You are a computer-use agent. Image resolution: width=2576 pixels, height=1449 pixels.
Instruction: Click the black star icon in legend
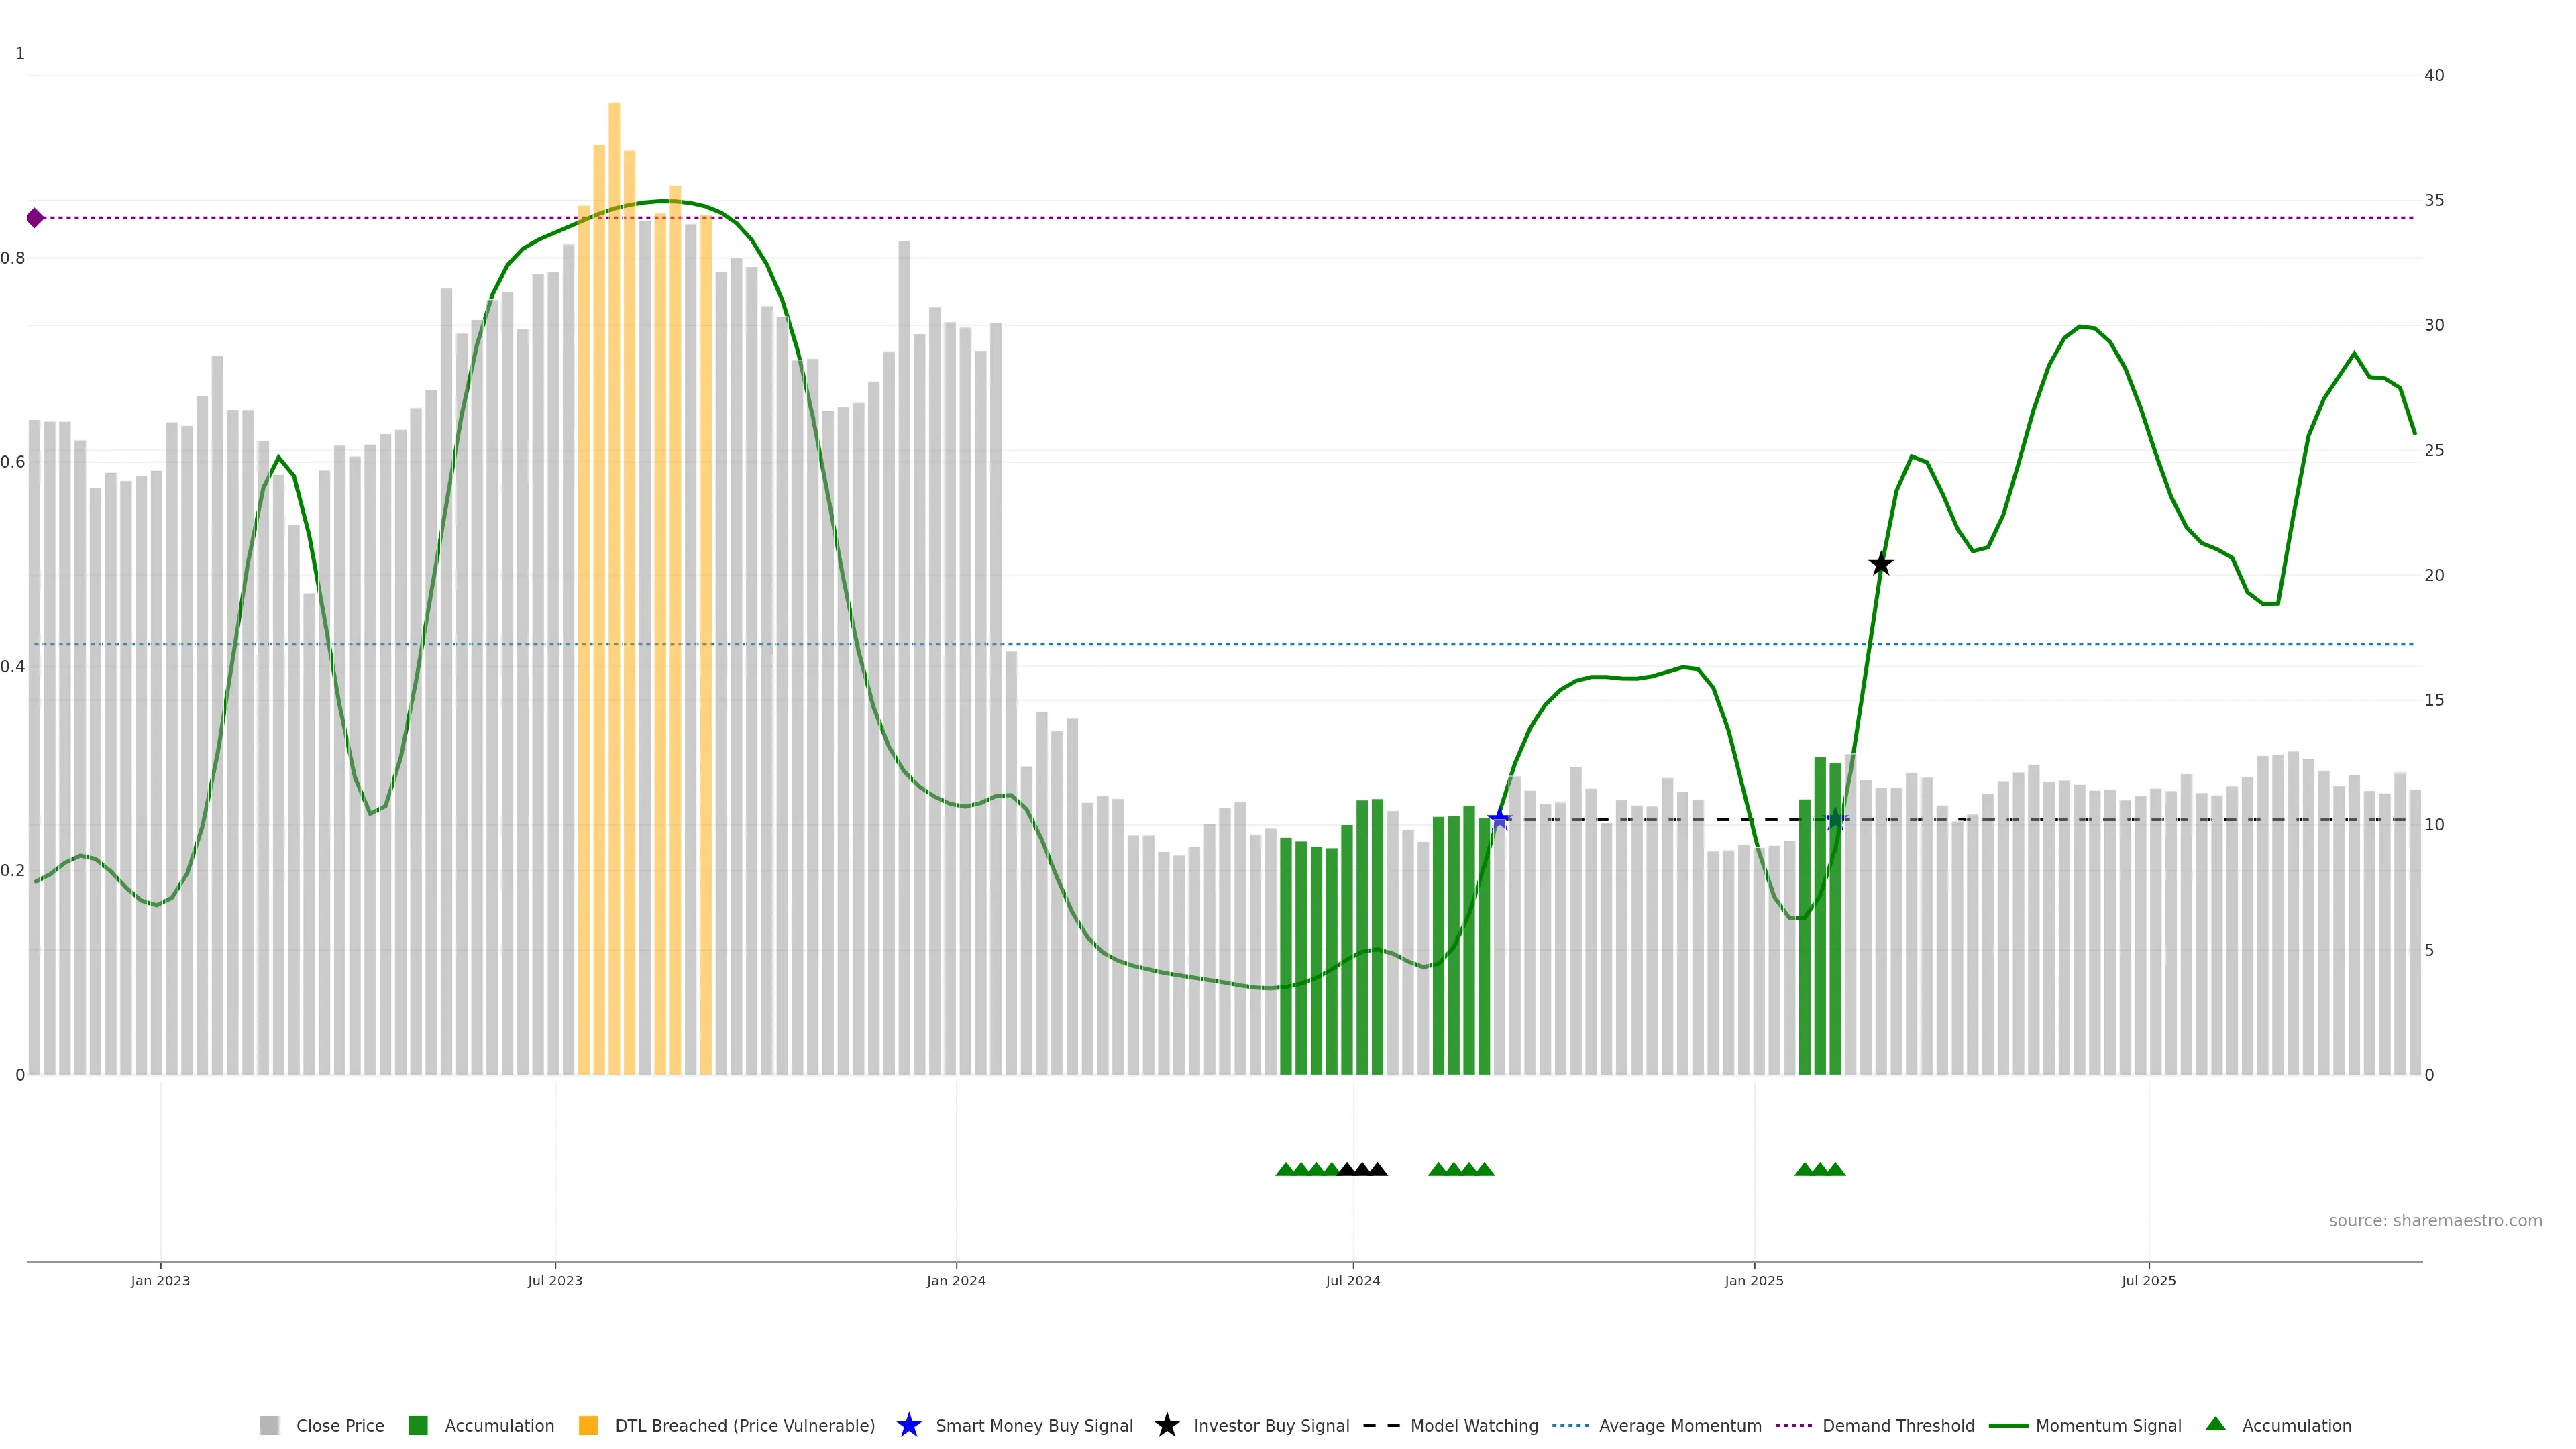click(1166, 1425)
